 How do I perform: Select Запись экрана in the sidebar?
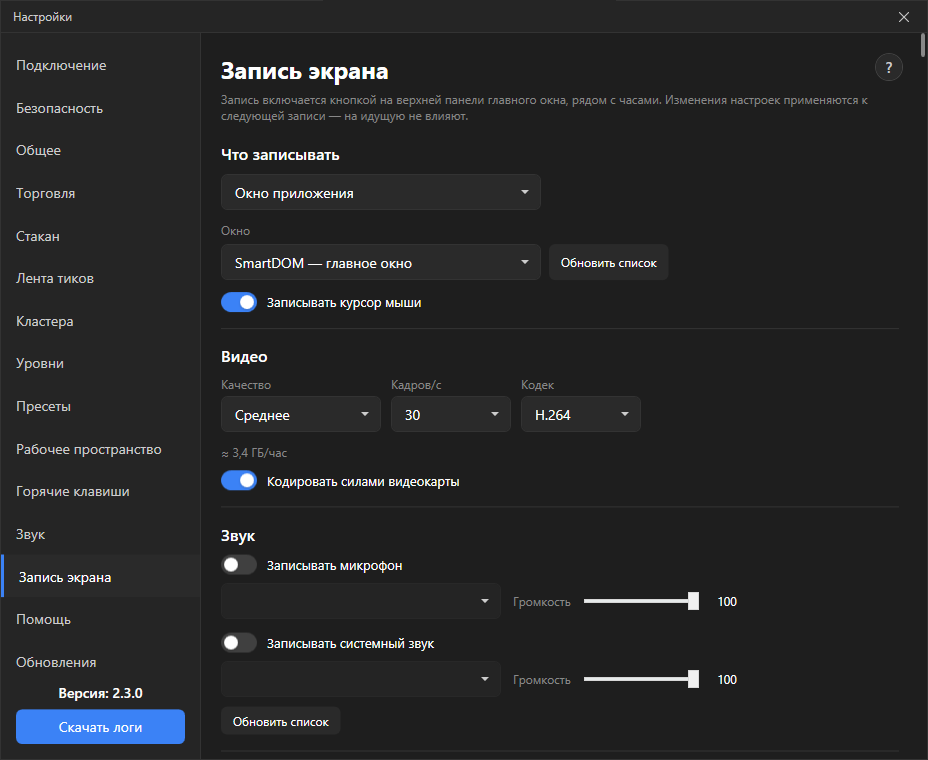click(x=101, y=577)
